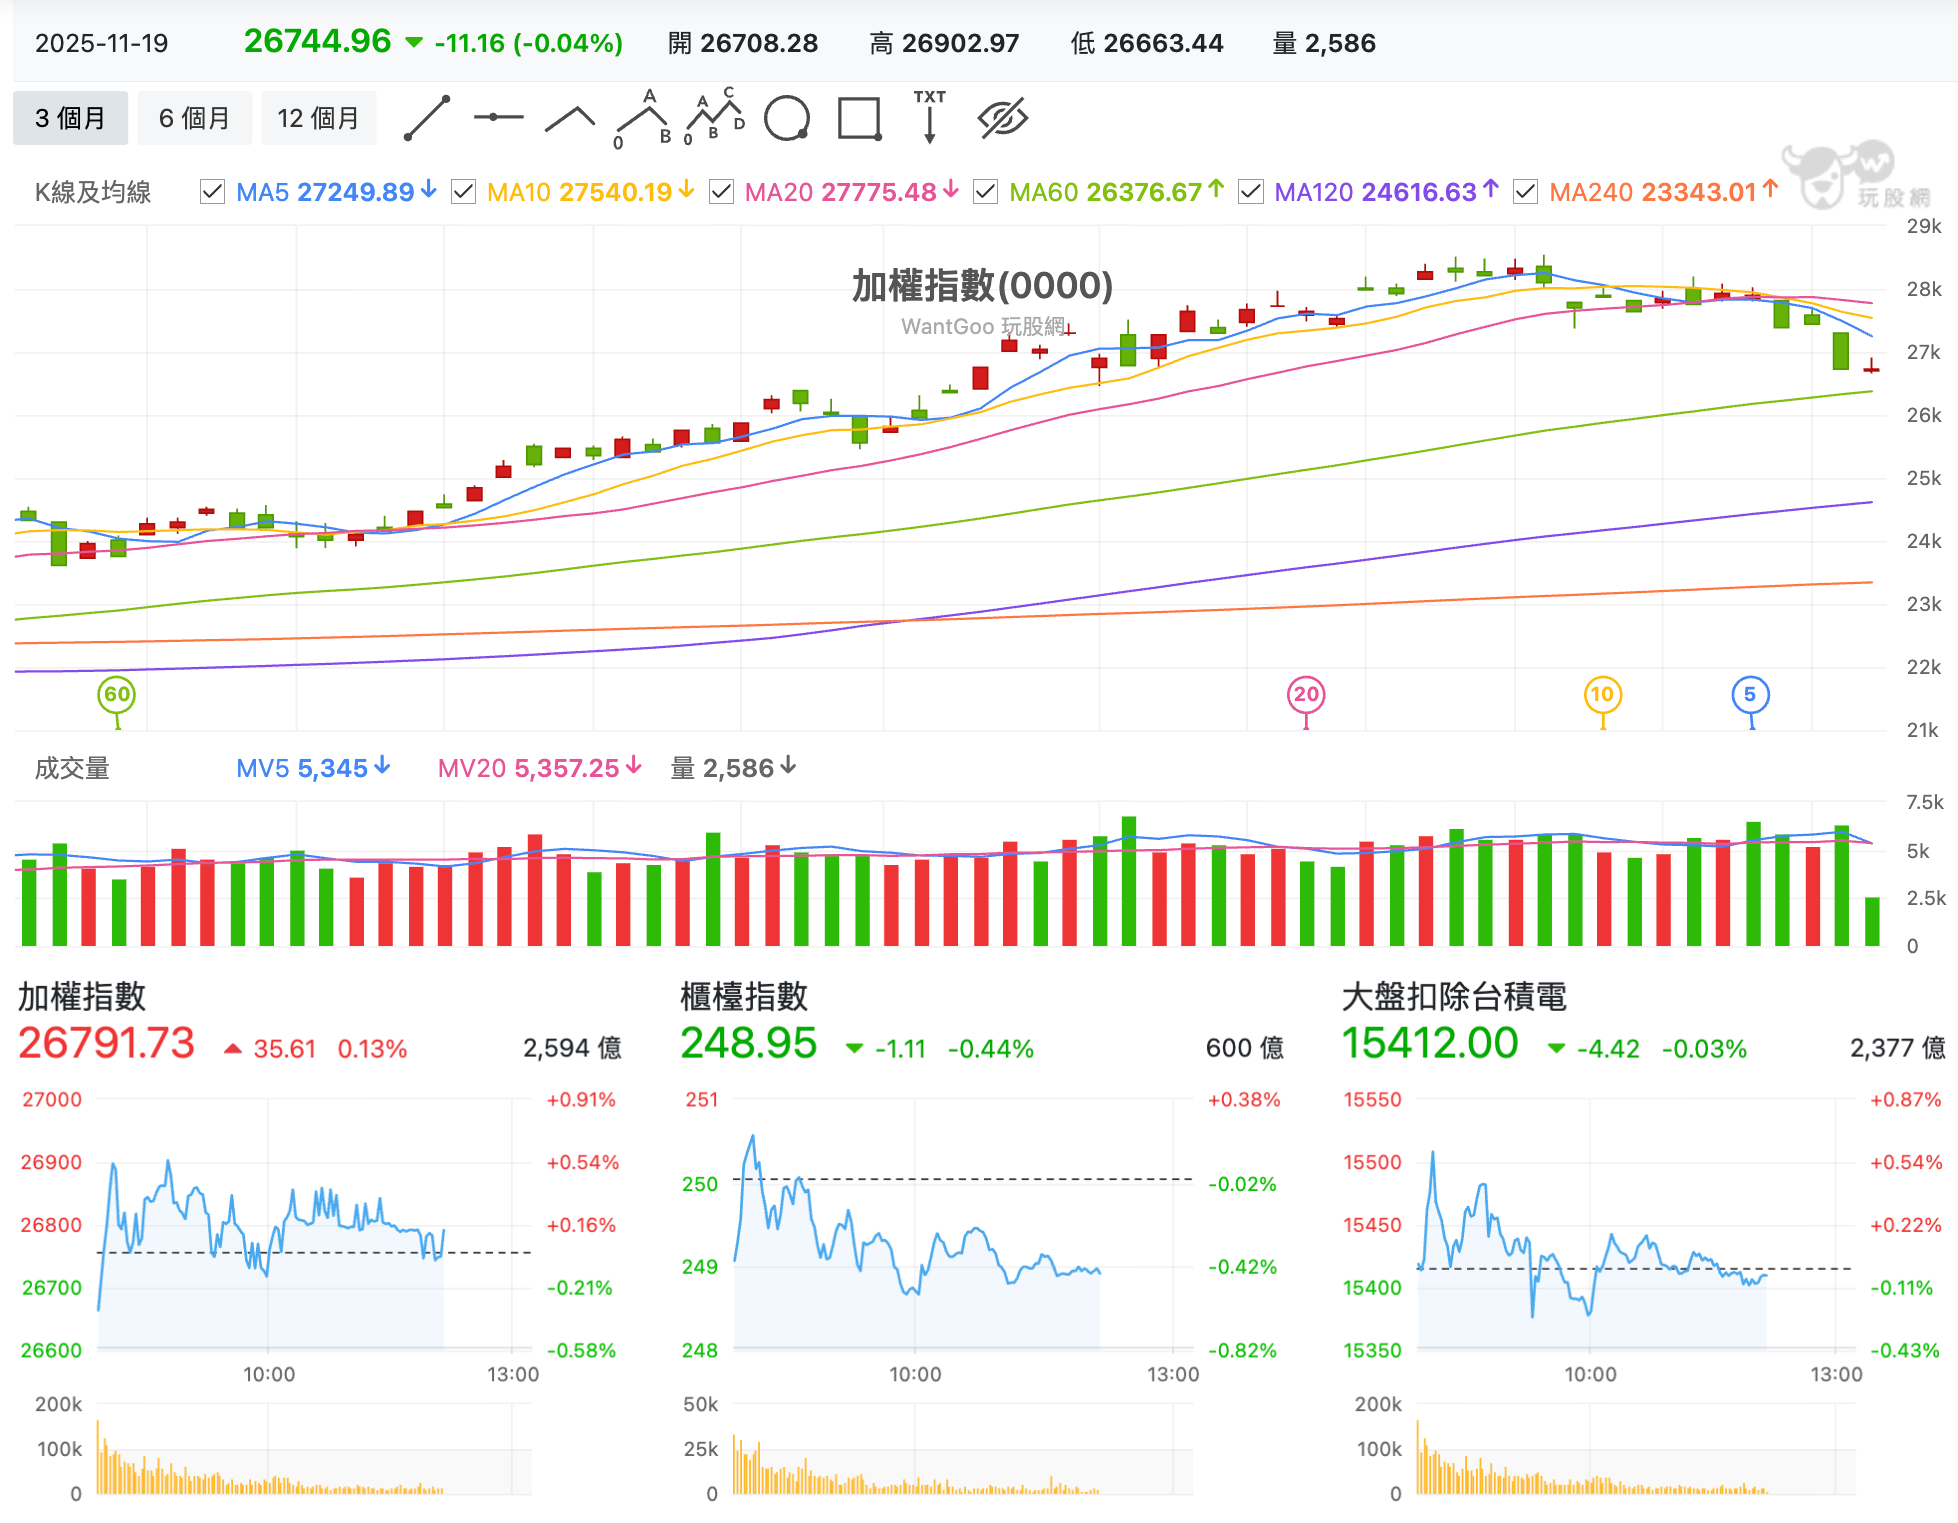
Task: Toggle the MA20 moving average checkbox
Action: 721,192
